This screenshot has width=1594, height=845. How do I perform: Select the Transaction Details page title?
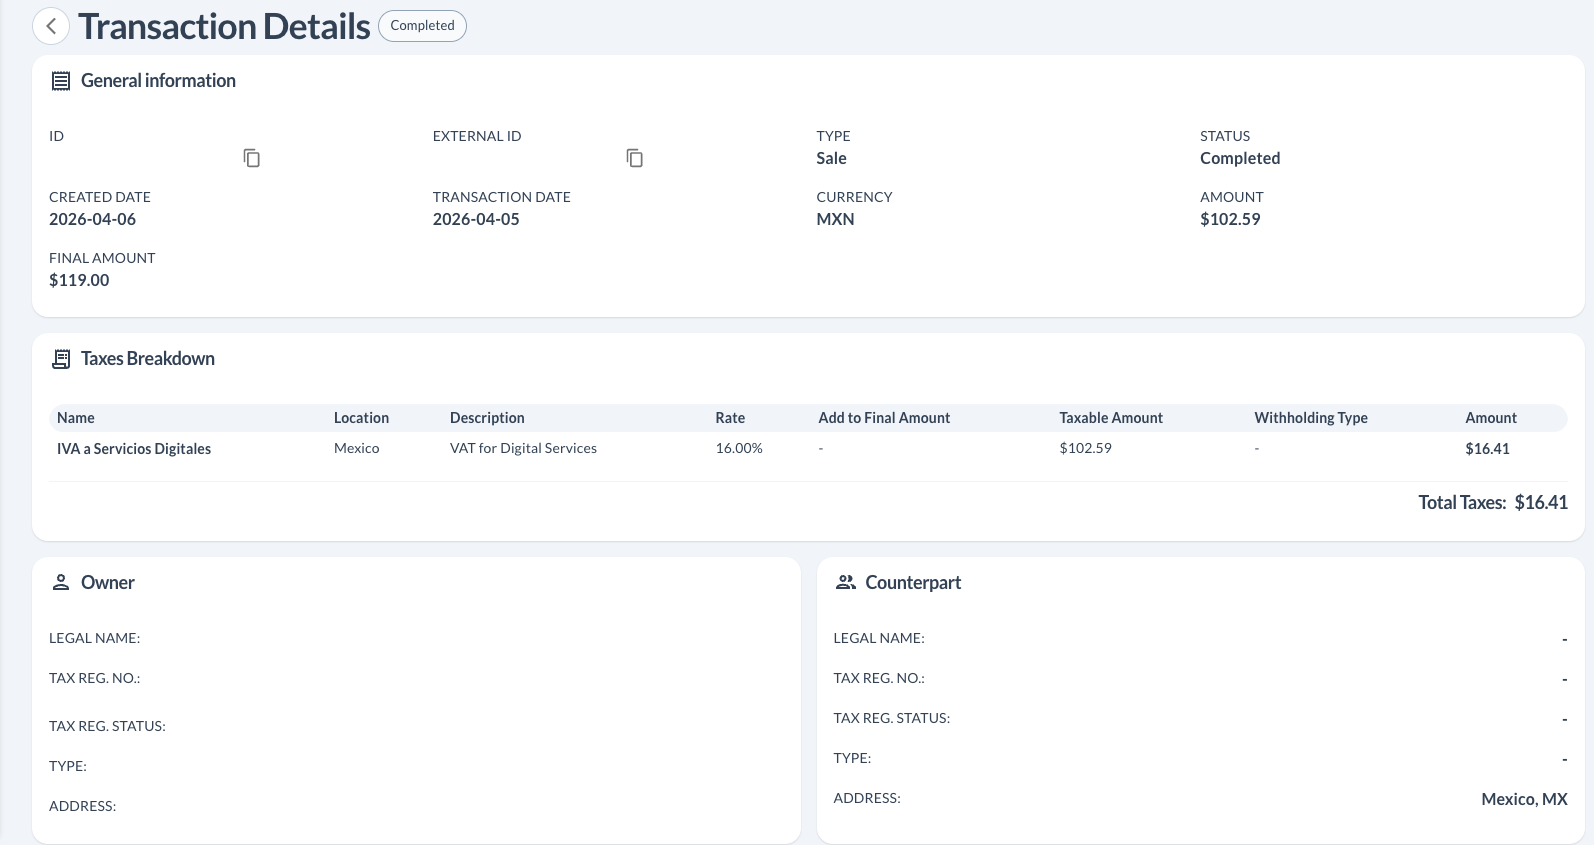[224, 27]
